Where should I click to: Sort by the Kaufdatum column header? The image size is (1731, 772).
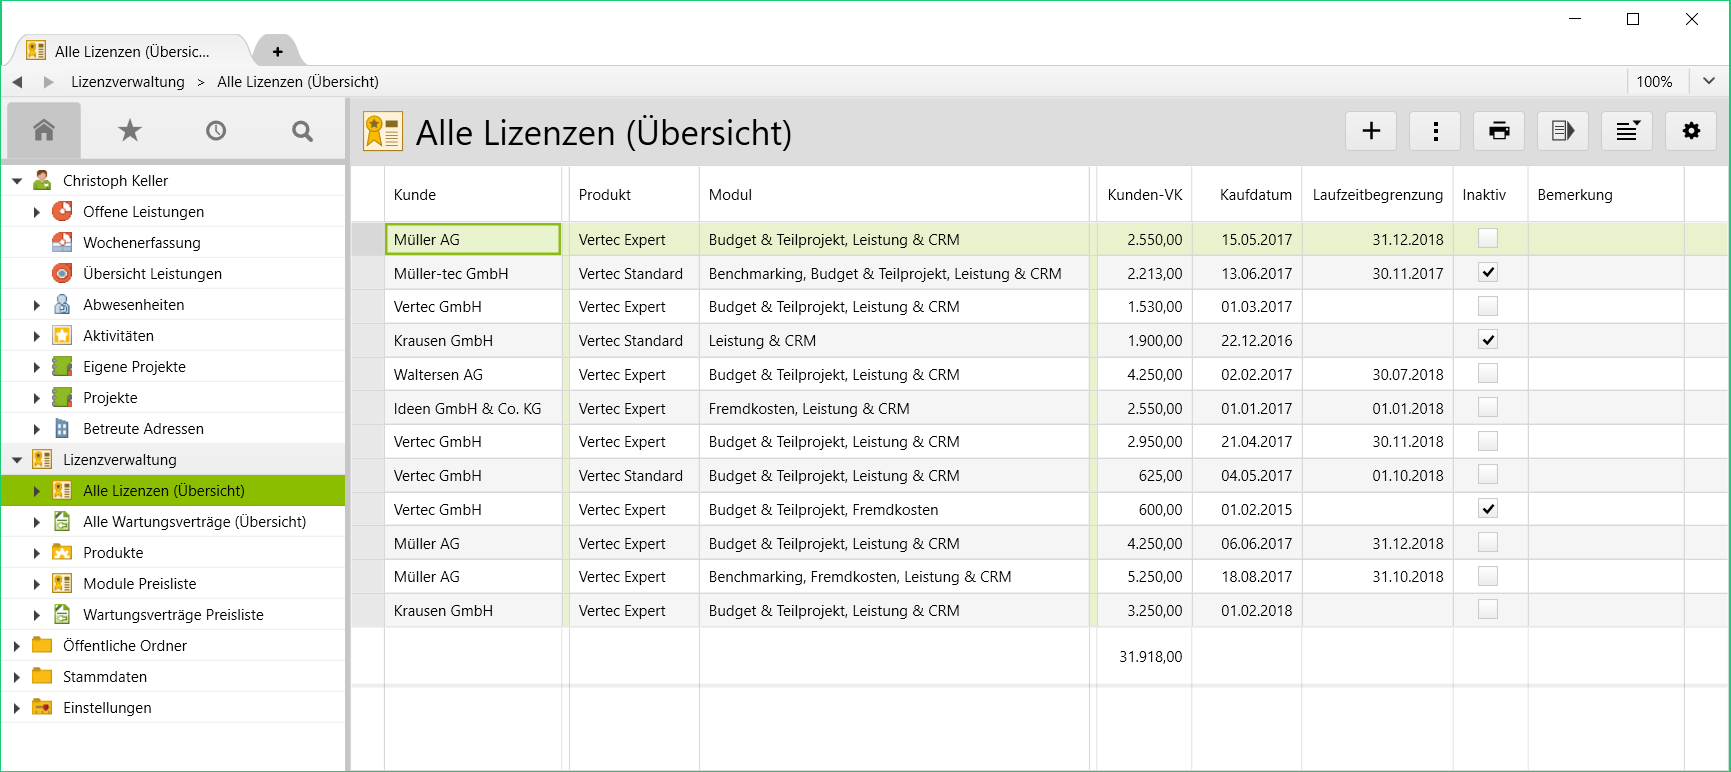(1247, 194)
